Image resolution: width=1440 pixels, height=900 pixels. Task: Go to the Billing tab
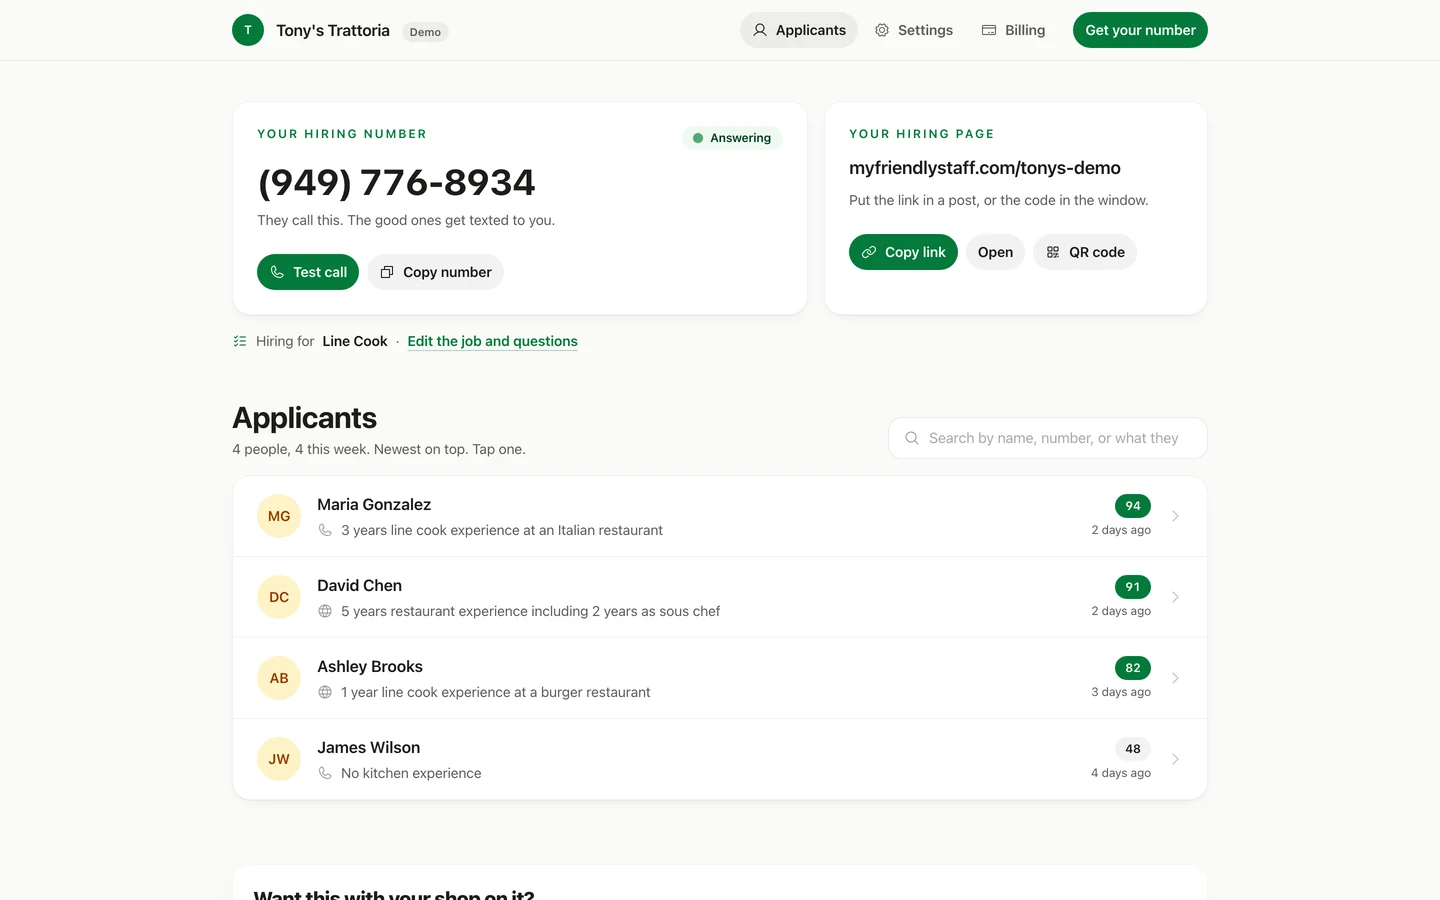pos(1014,30)
